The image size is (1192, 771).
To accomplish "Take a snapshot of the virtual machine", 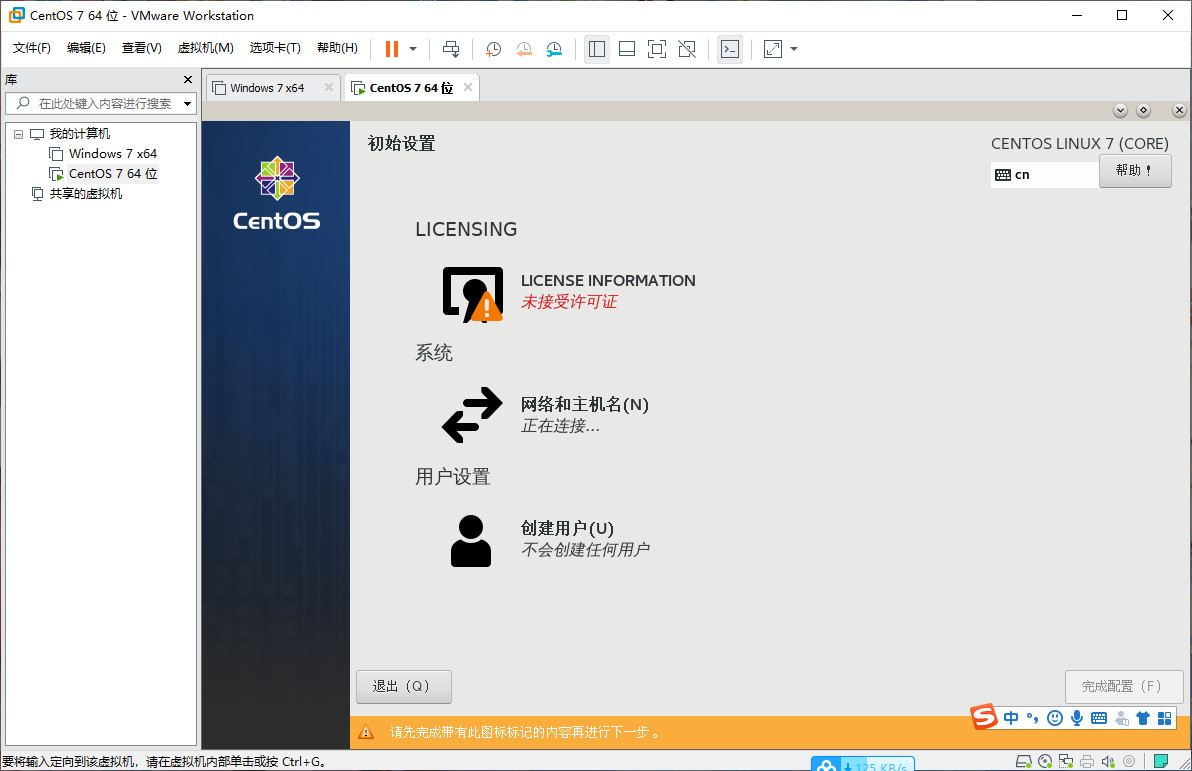I will 493,48.
